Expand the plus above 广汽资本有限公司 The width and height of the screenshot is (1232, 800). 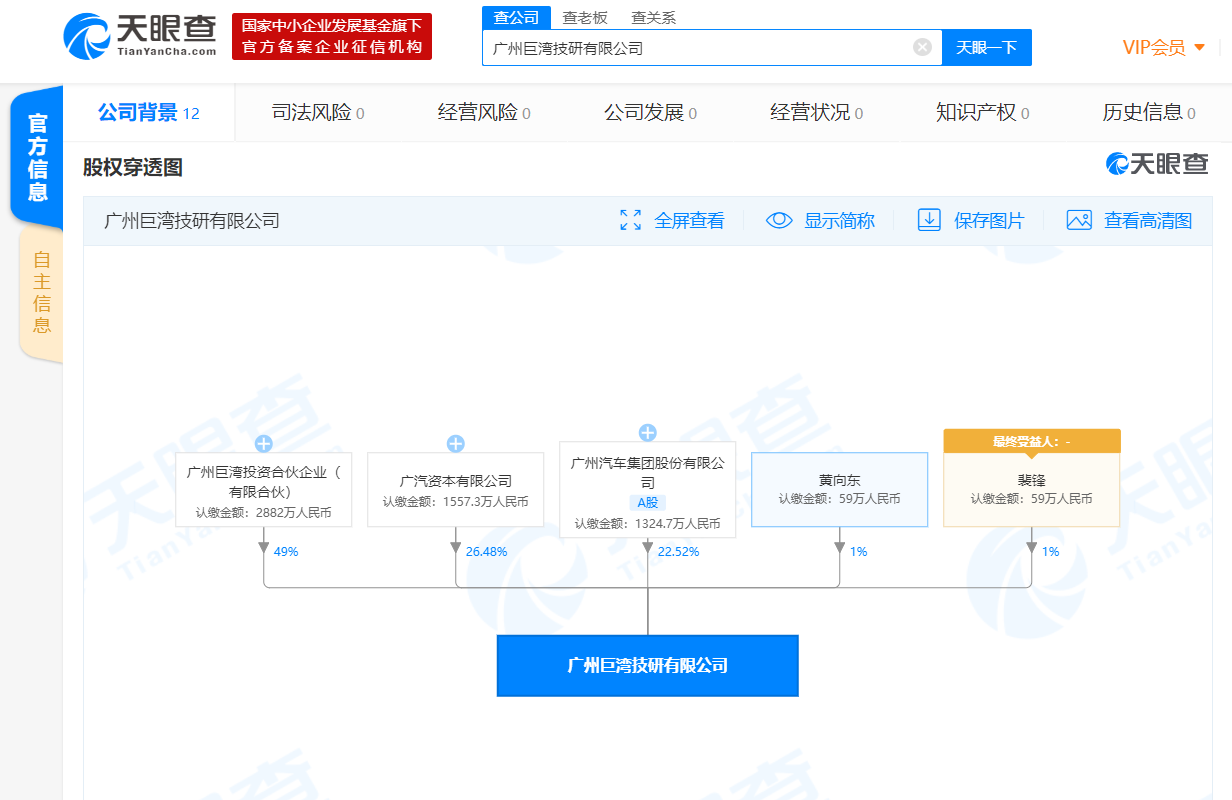(x=456, y=444)
